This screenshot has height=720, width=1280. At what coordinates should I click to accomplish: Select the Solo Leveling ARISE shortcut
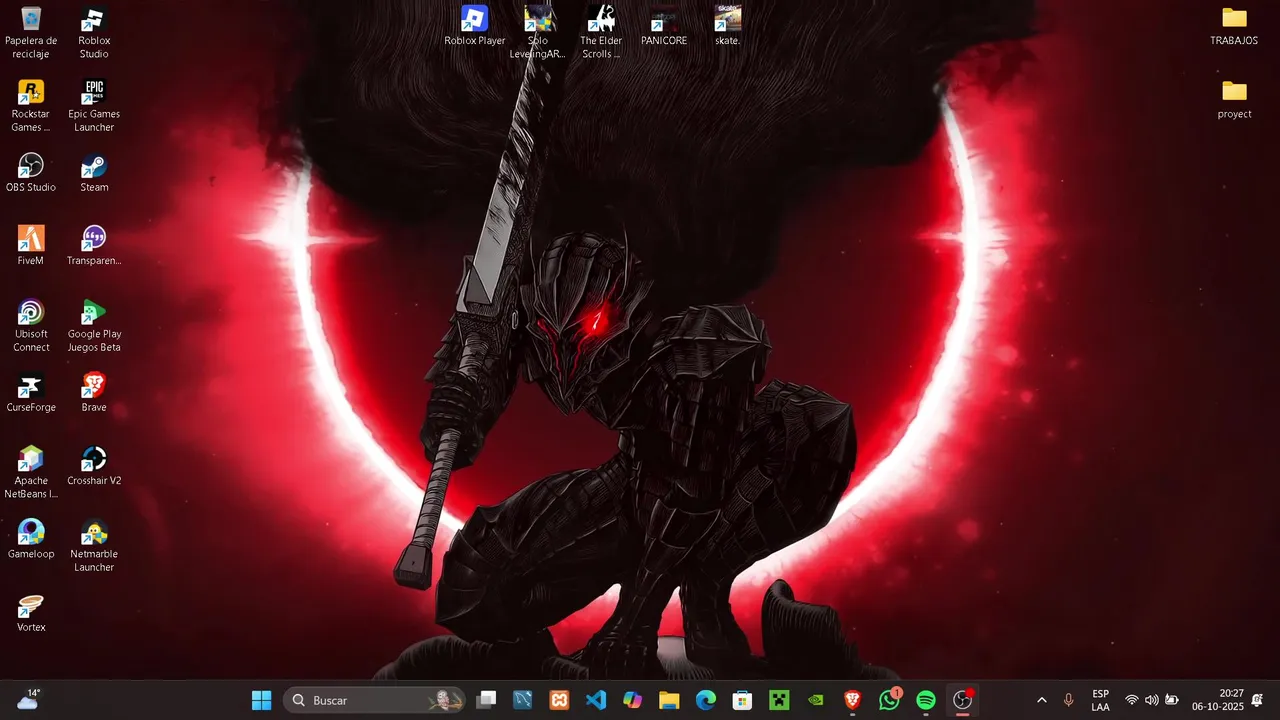click(538, 33)
